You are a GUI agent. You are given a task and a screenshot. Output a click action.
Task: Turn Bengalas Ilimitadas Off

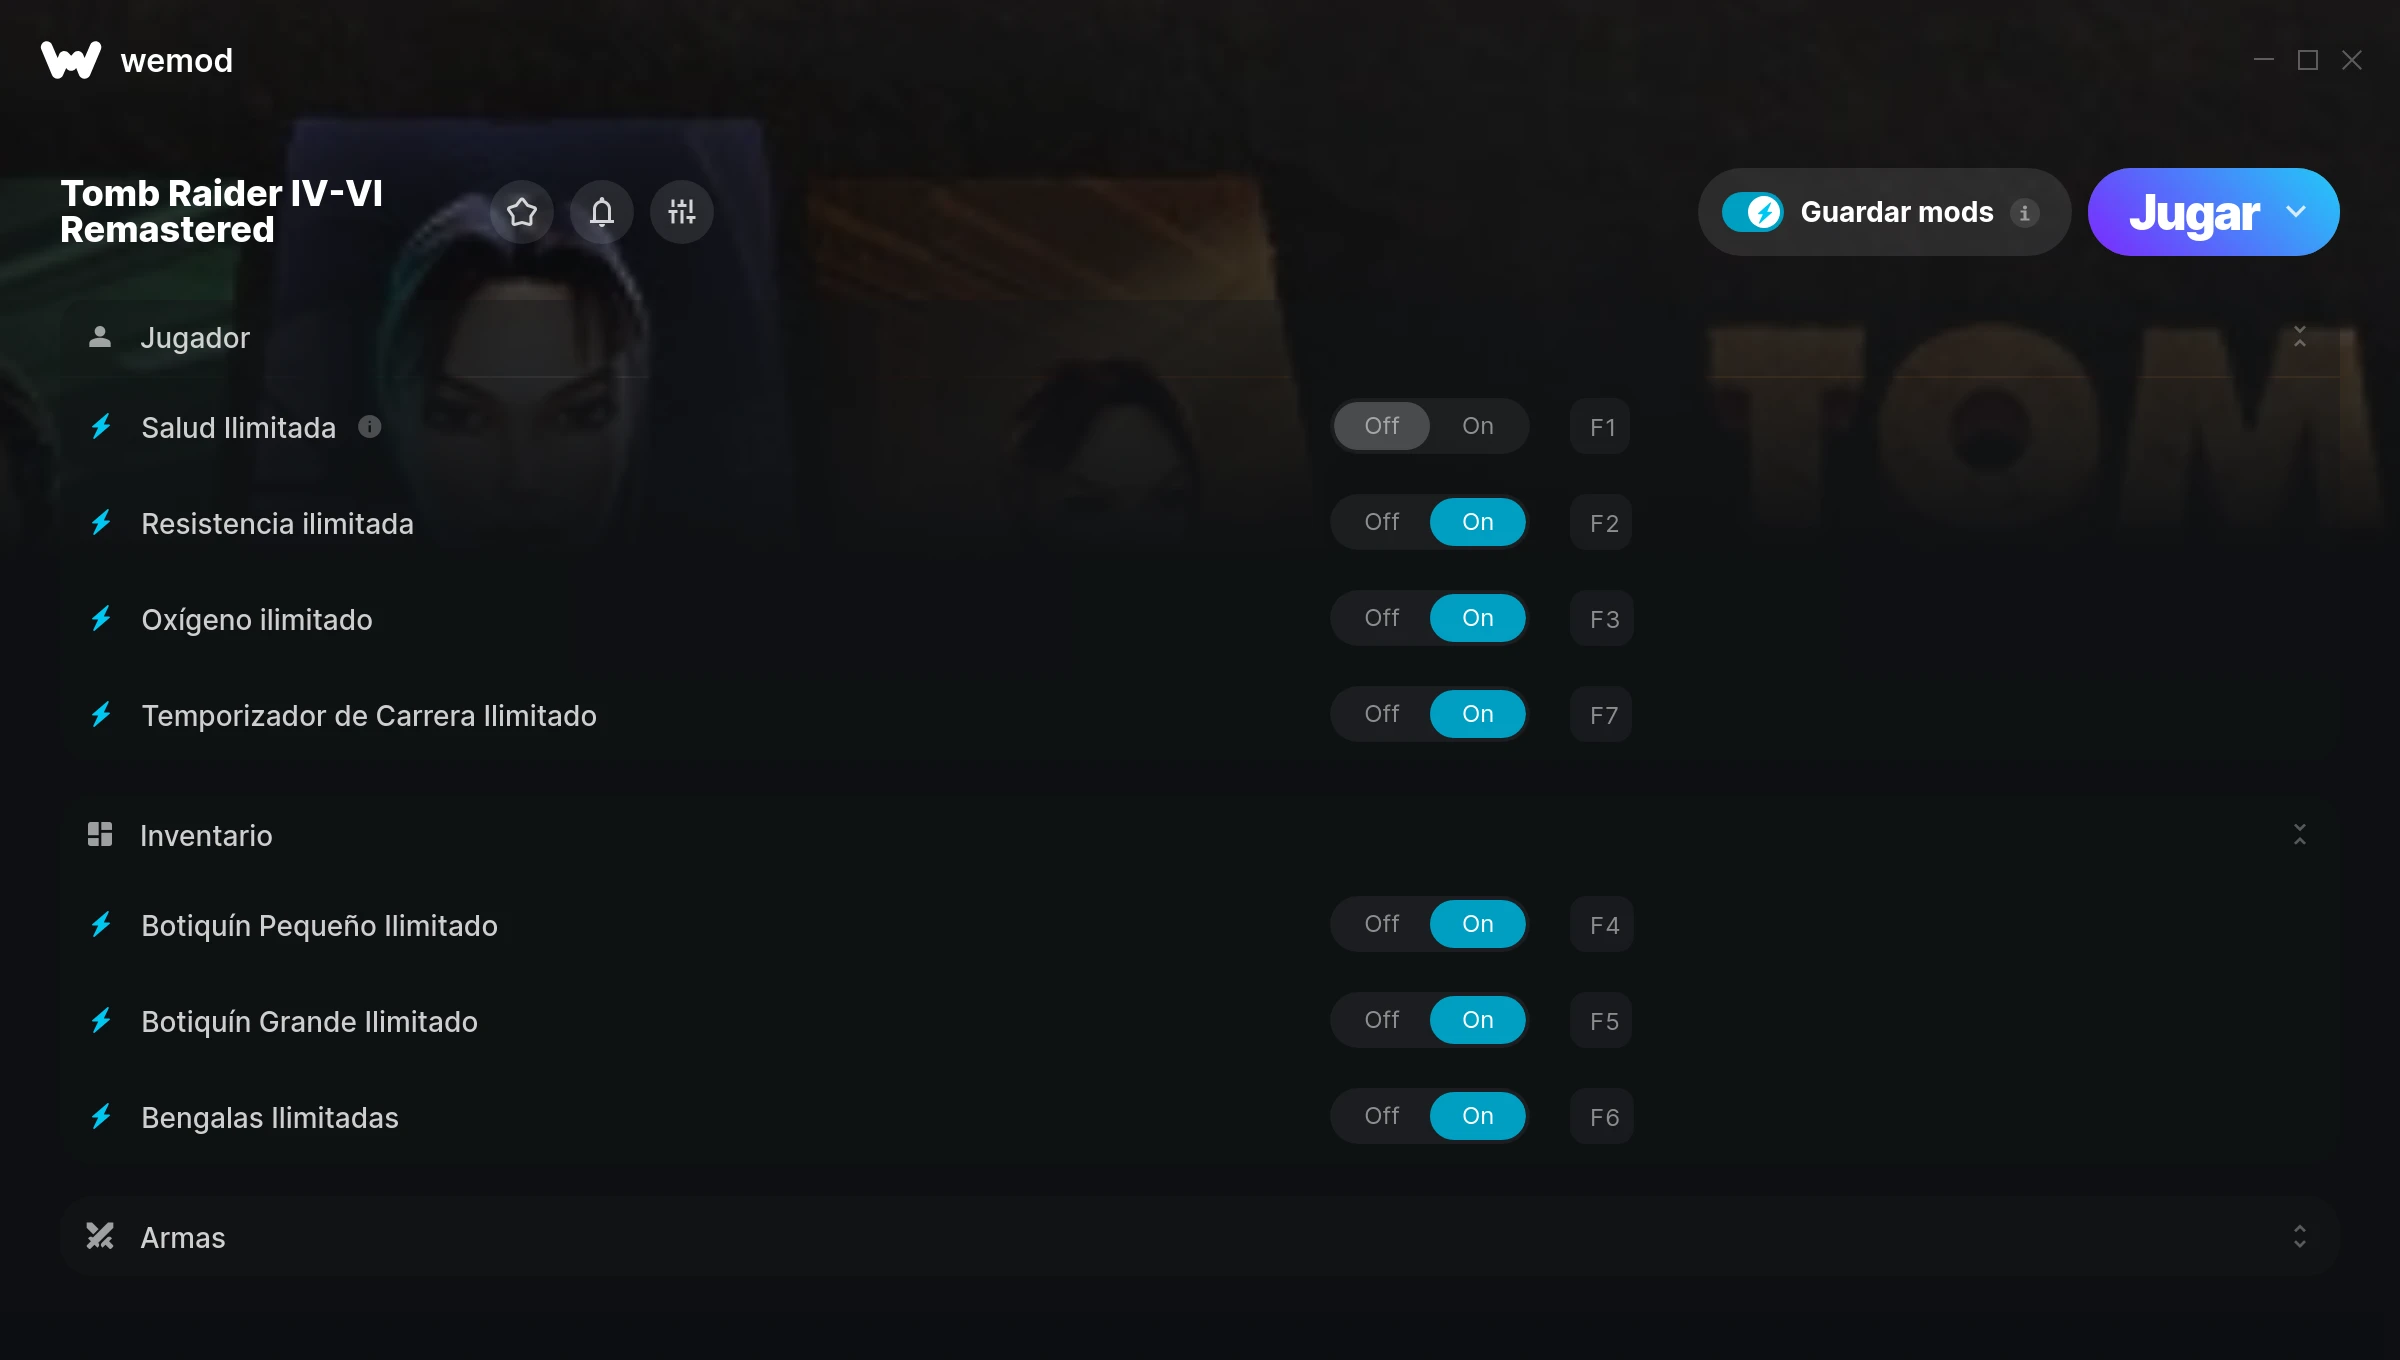coord(1382,1116)
